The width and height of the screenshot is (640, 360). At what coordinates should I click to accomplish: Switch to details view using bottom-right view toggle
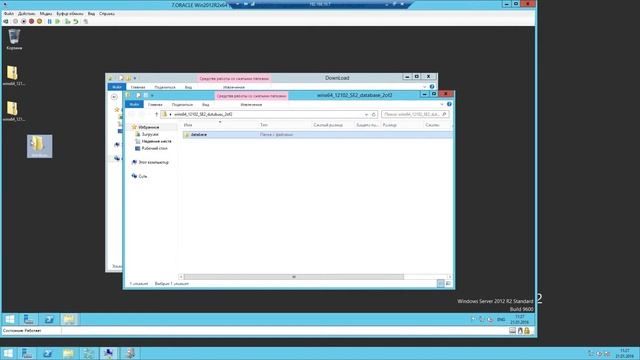click(440, 283)
